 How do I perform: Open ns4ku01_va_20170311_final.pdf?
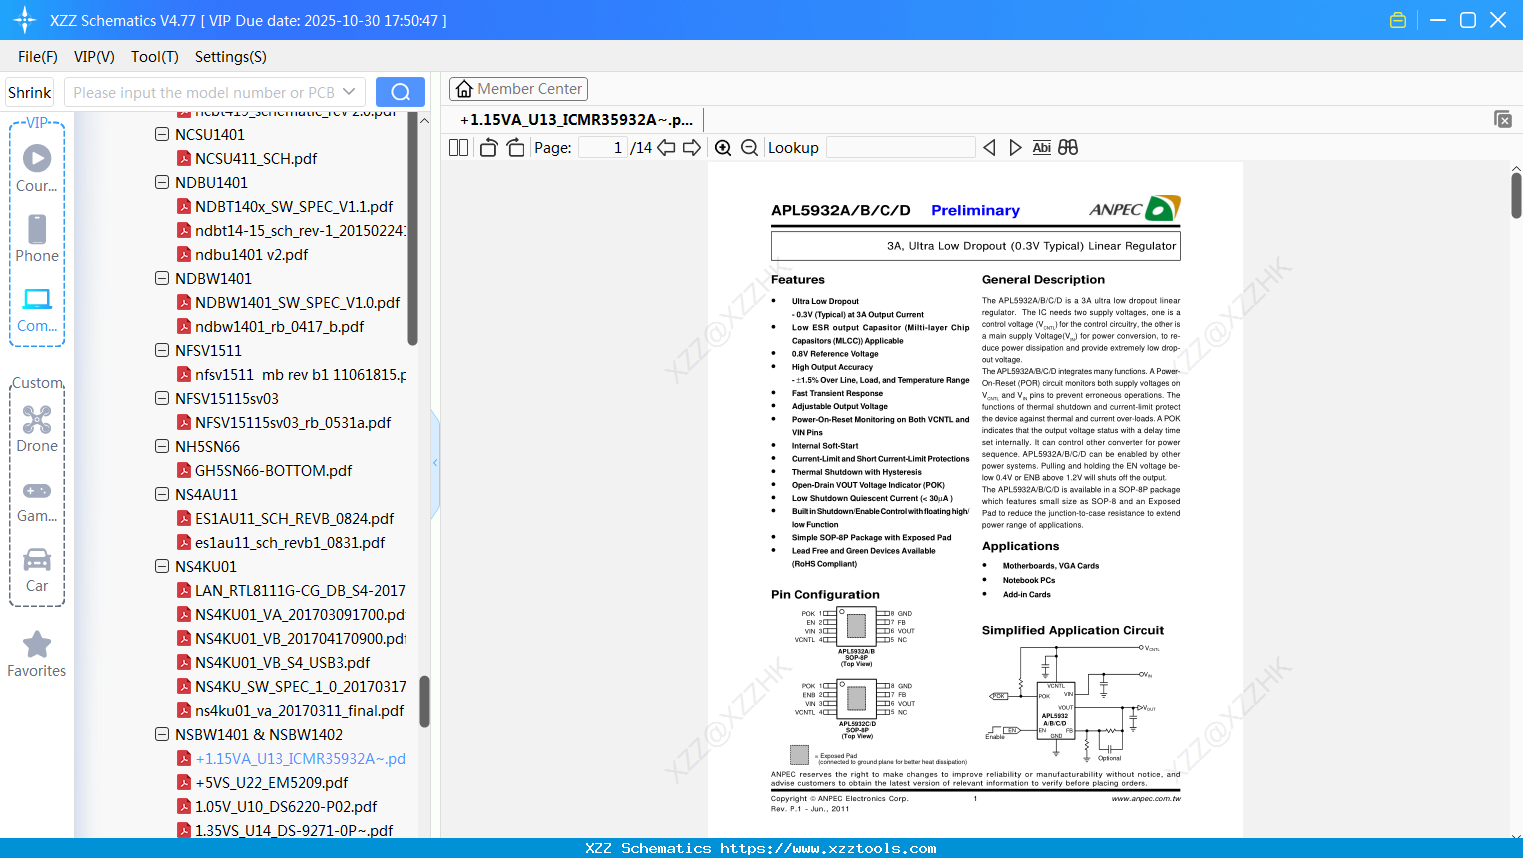tap(299, 710)
